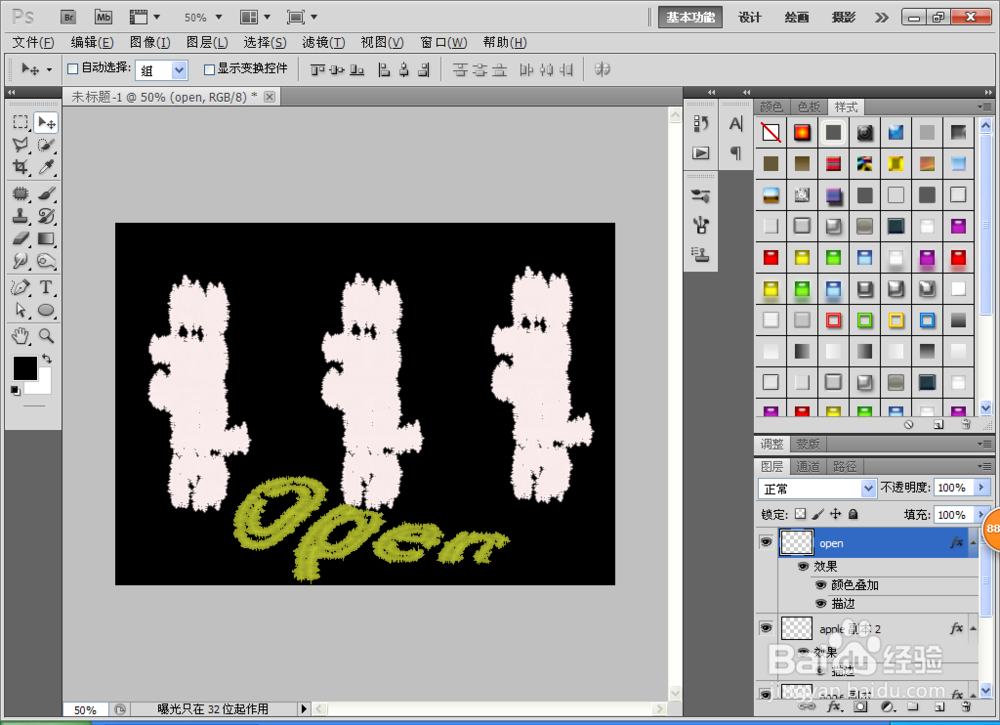The width and height of the screenshot is (1000, 725).
Task: Switch to the Essentials workspace
Action: pos(690,17)
